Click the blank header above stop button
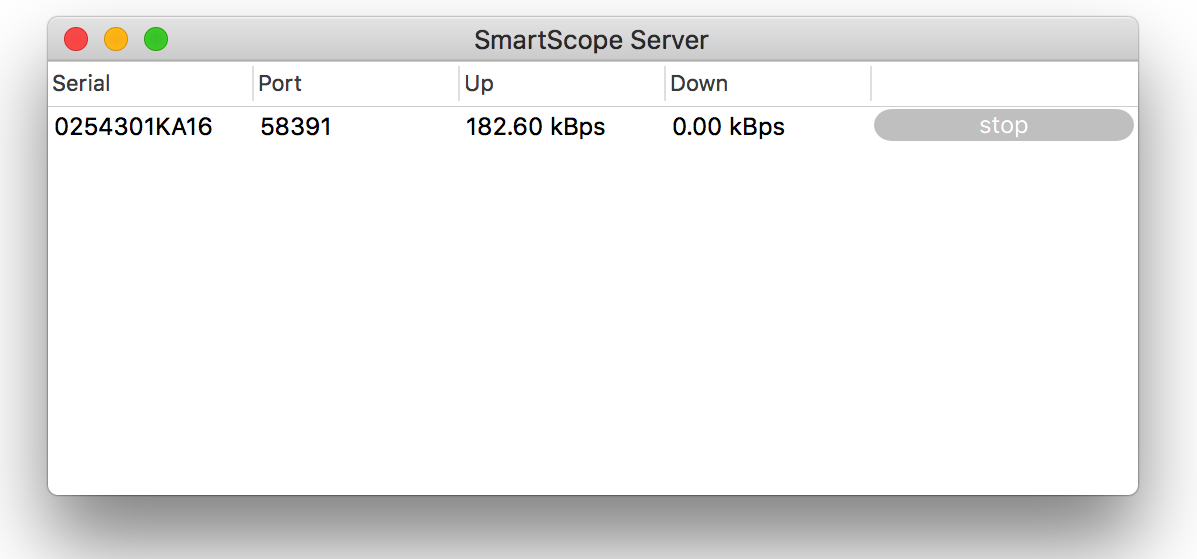This screenshot has height=559, width=1197. point(1003,84)
